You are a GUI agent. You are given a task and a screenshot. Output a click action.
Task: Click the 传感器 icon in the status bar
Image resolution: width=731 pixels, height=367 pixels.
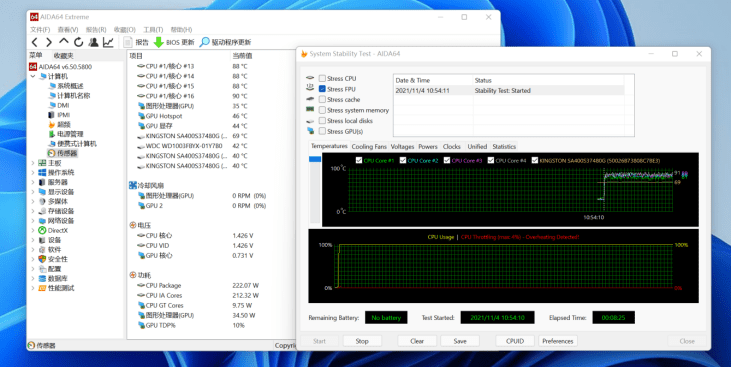(x=31, y=346)
